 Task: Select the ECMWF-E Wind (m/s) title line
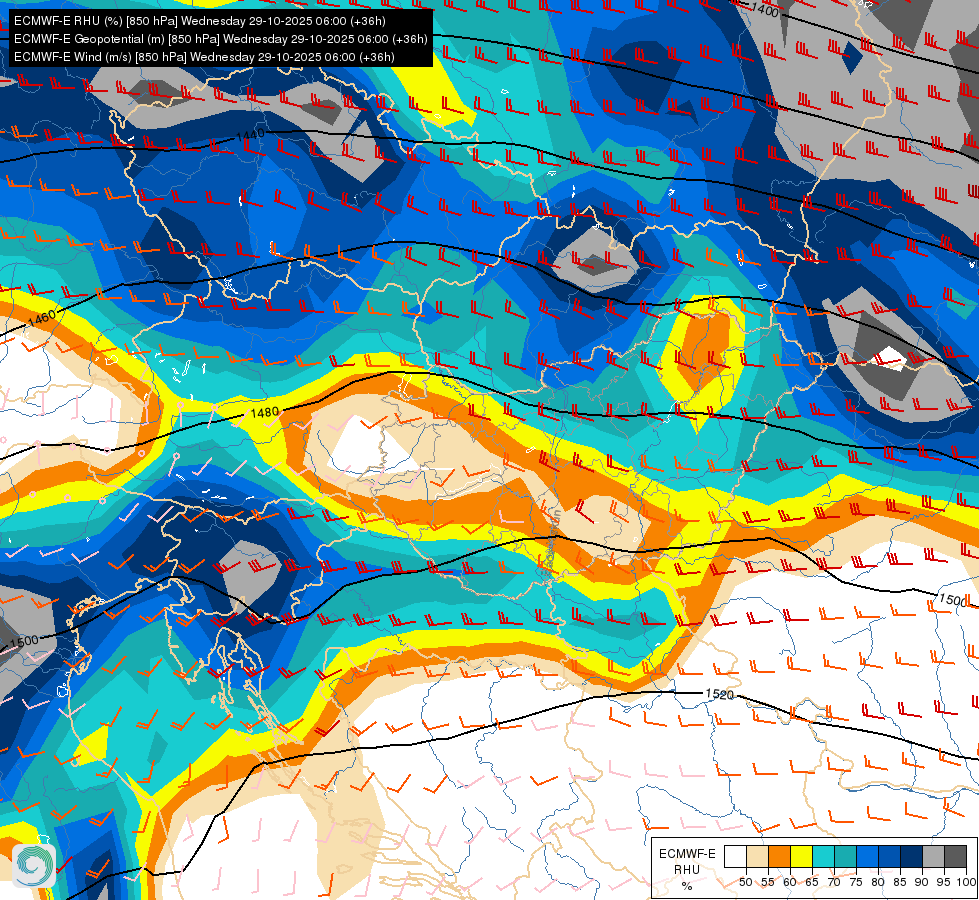(204, 57)
